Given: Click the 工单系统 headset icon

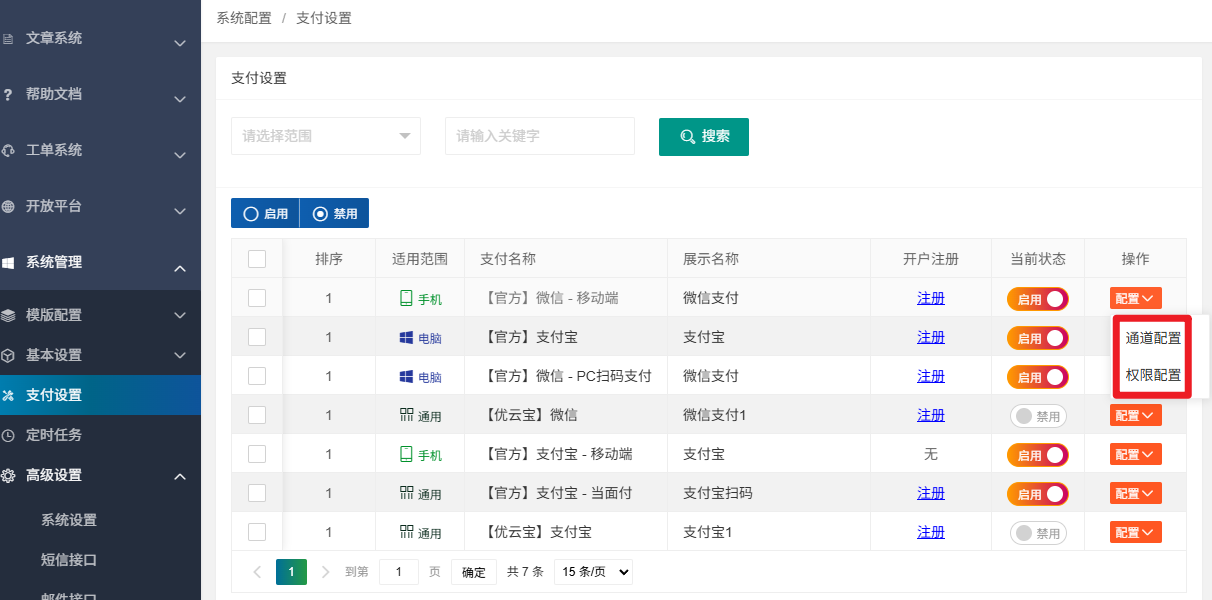Looking at the screenshot, I should (x=7, y=151).
